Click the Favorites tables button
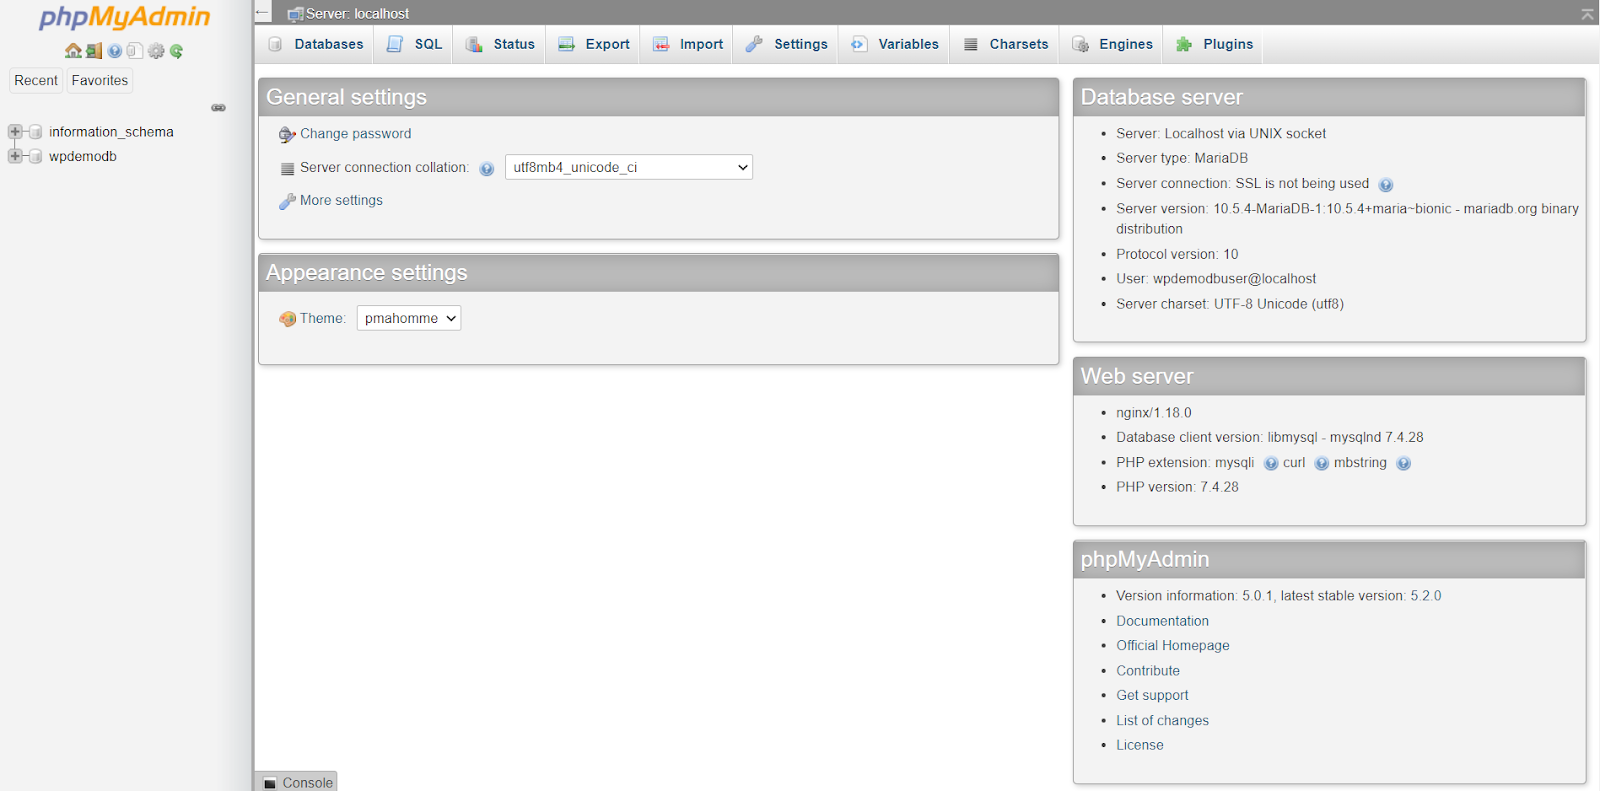This screenshot has width=1600, height=791. pyautogui.click(x=100, y=80)
